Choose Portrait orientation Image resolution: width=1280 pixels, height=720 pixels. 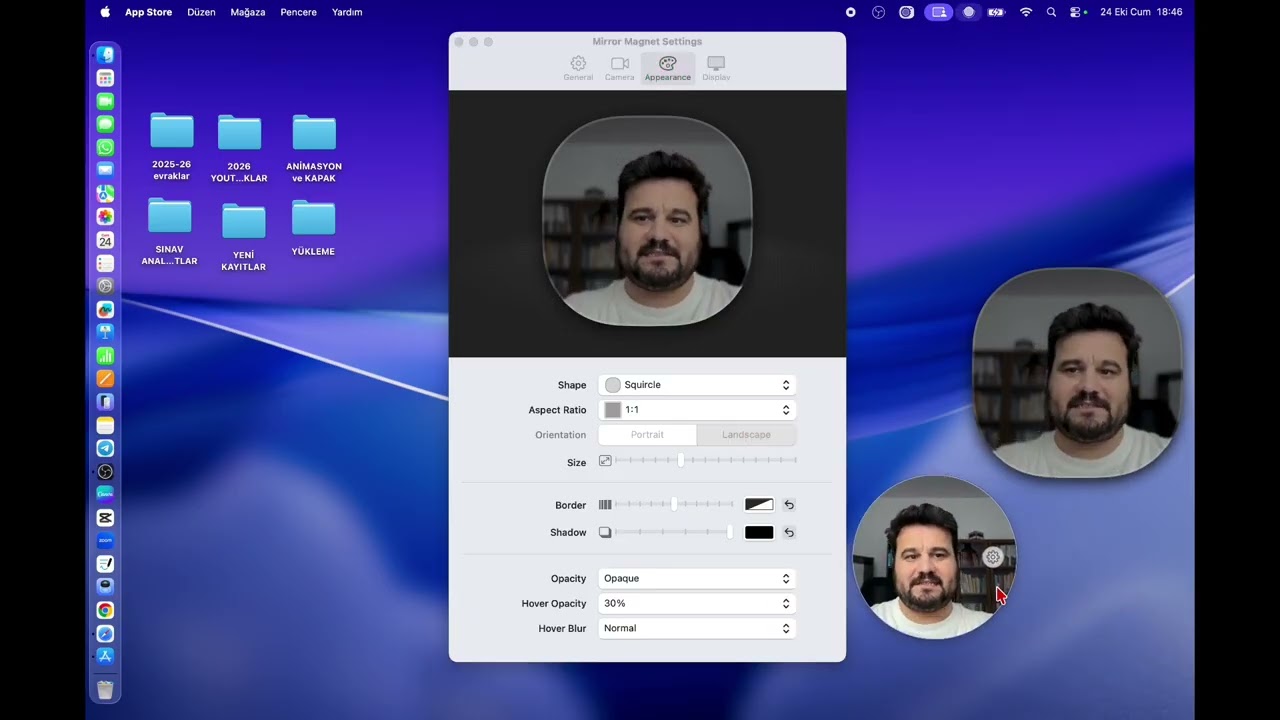click(647, 435)
